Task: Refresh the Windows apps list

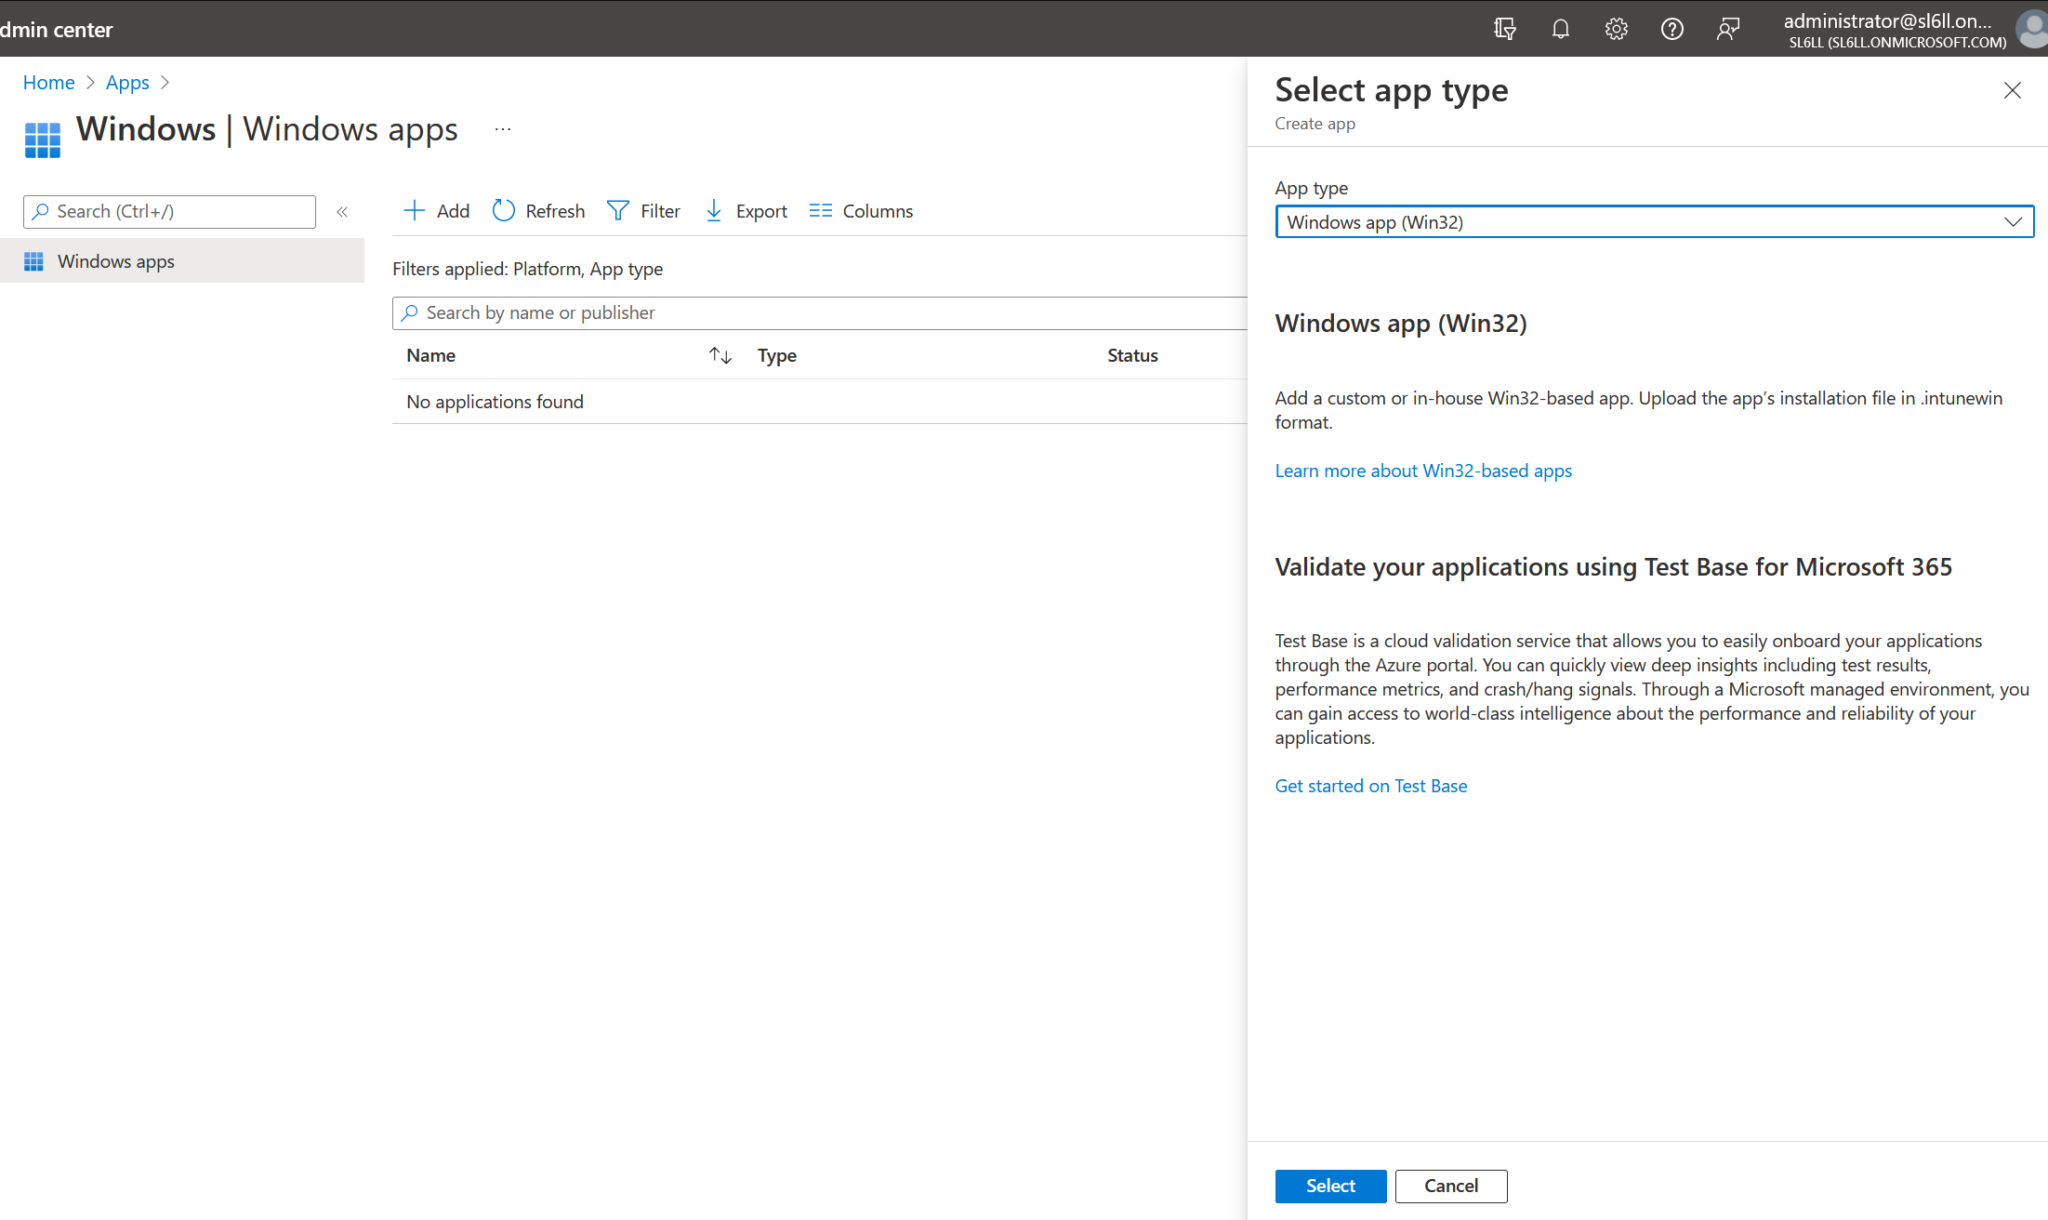Action: click(538, 211)
